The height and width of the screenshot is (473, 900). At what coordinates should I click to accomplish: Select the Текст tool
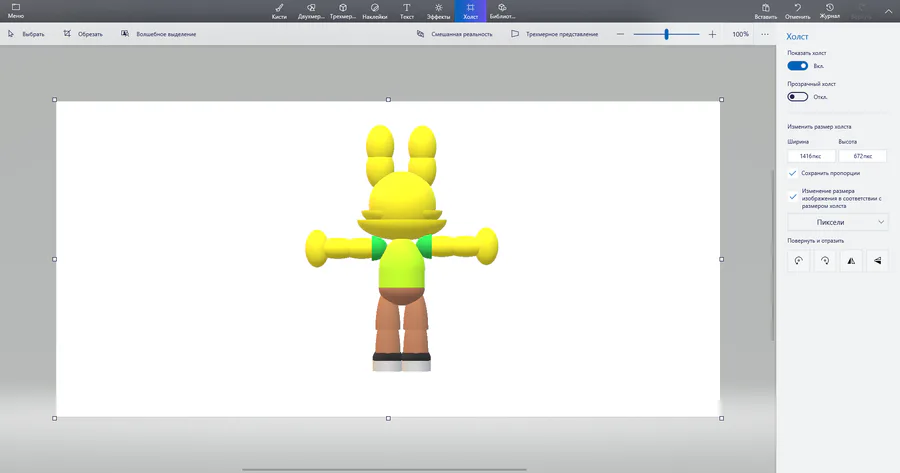tap(406, 11)
